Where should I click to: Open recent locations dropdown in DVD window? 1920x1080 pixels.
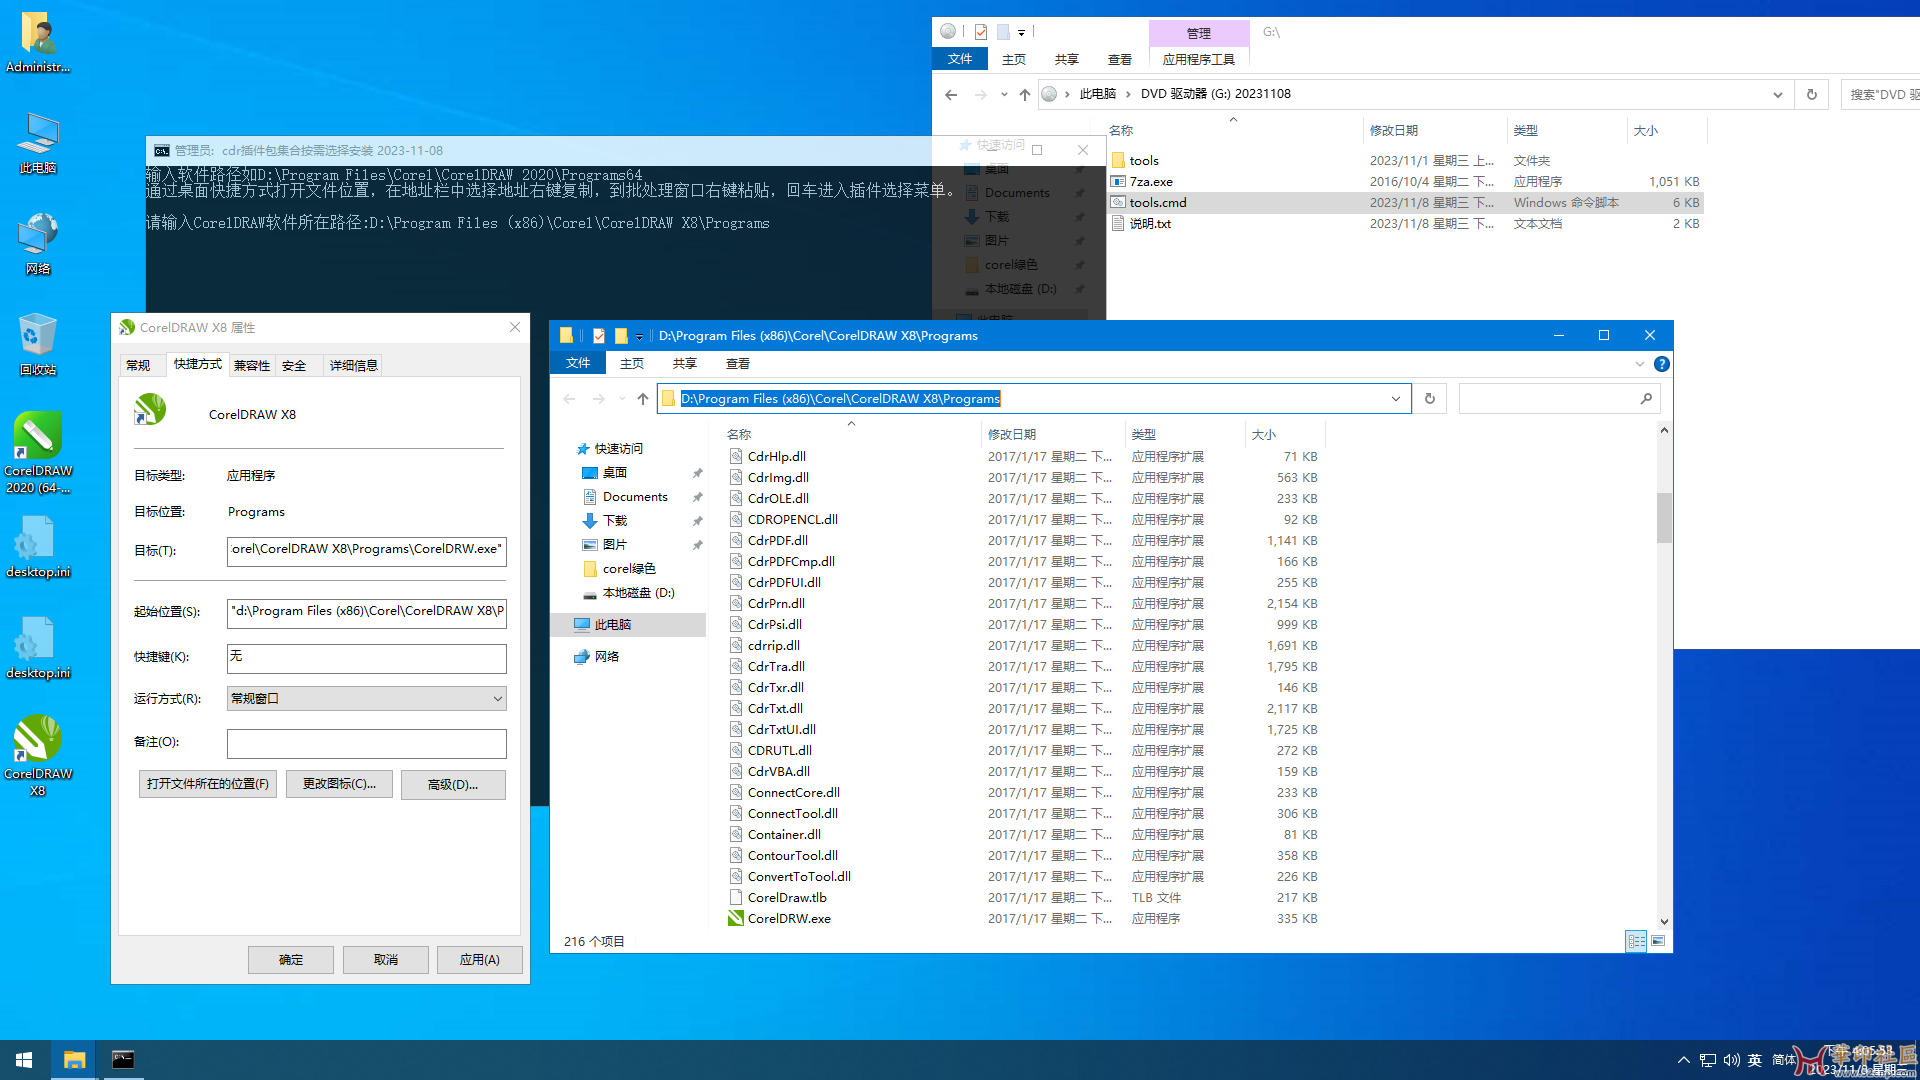pyautogui.click(x=1004, y=95)
